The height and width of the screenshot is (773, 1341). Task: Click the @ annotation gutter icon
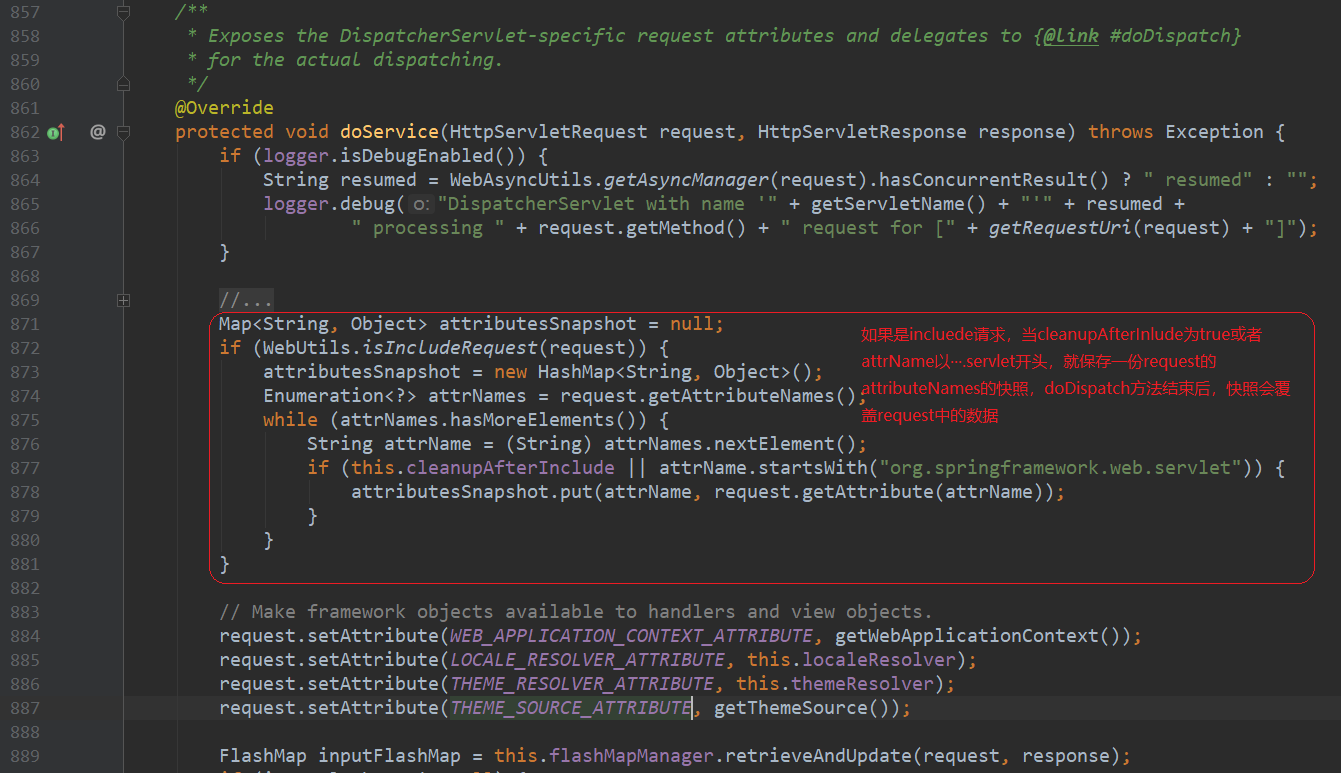(97, 132)
